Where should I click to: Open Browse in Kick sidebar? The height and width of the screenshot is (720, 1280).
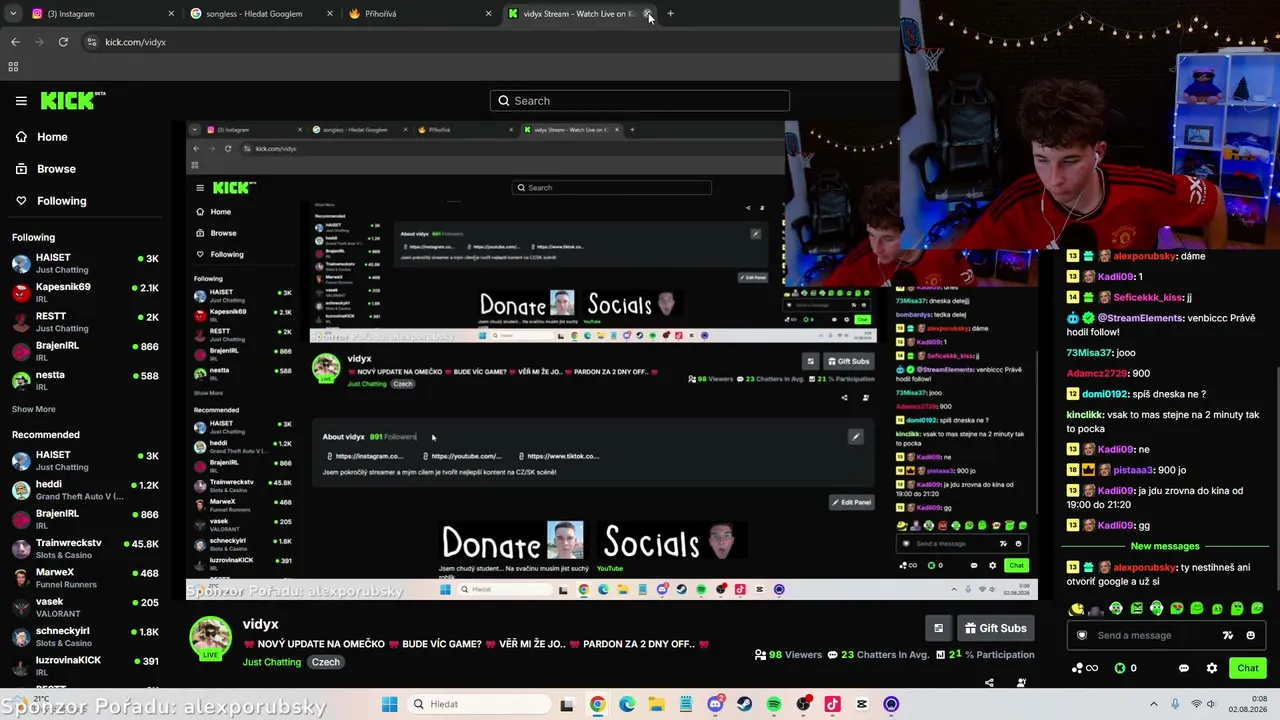[46, 169]
